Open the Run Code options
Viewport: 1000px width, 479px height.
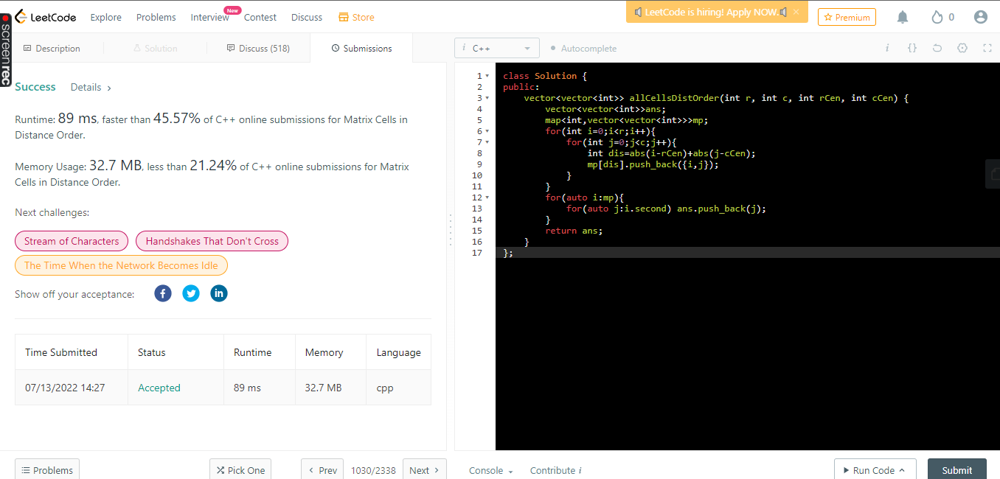click(875, 470)
